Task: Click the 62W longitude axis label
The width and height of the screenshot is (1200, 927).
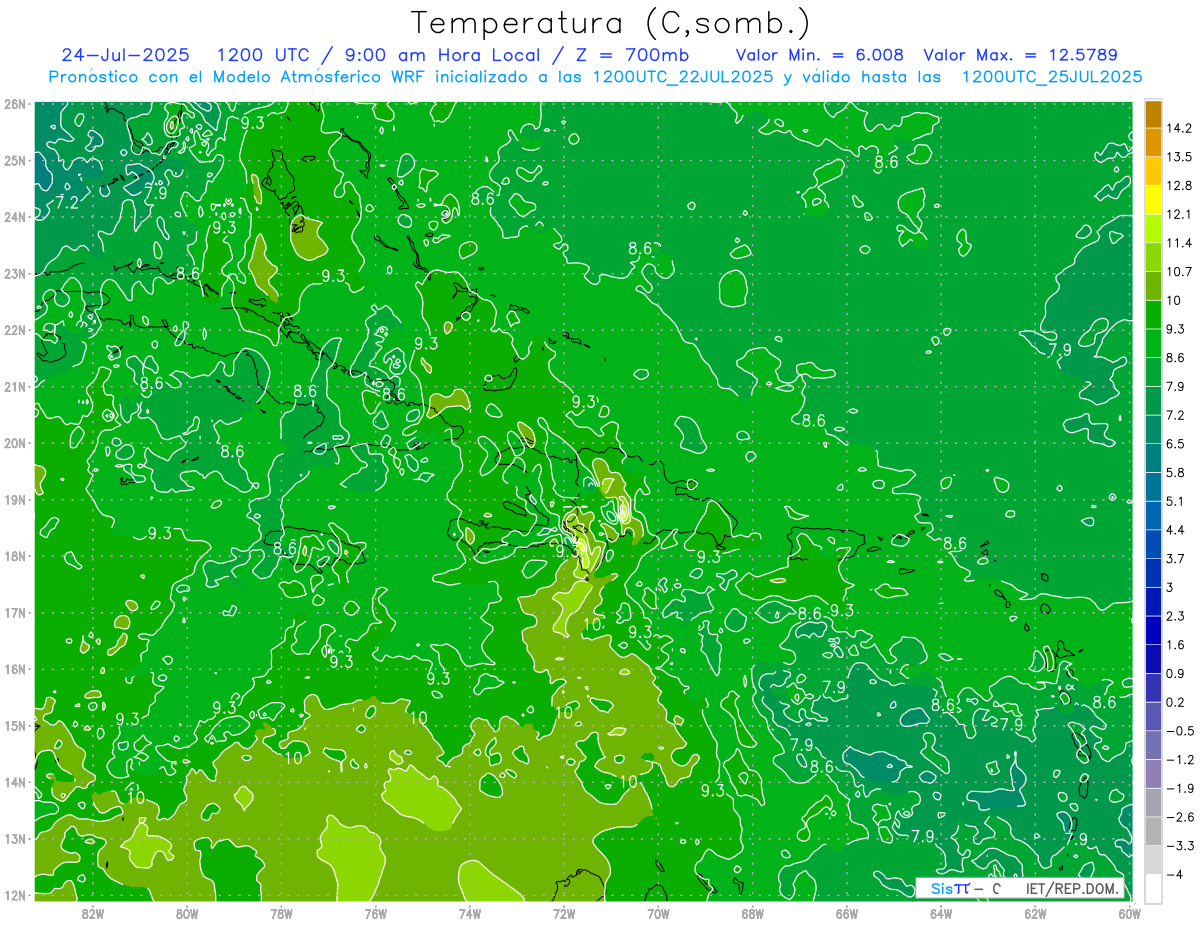Action: (1035, 913)
